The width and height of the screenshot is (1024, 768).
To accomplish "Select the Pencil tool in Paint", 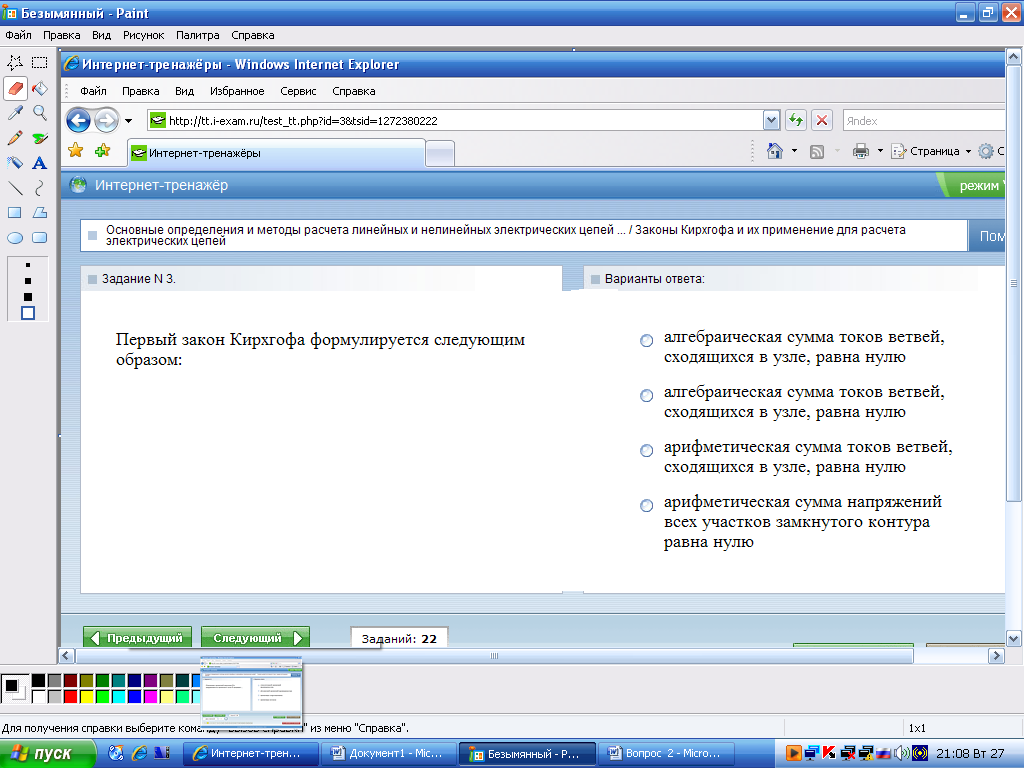I will (x=14, y=138).
